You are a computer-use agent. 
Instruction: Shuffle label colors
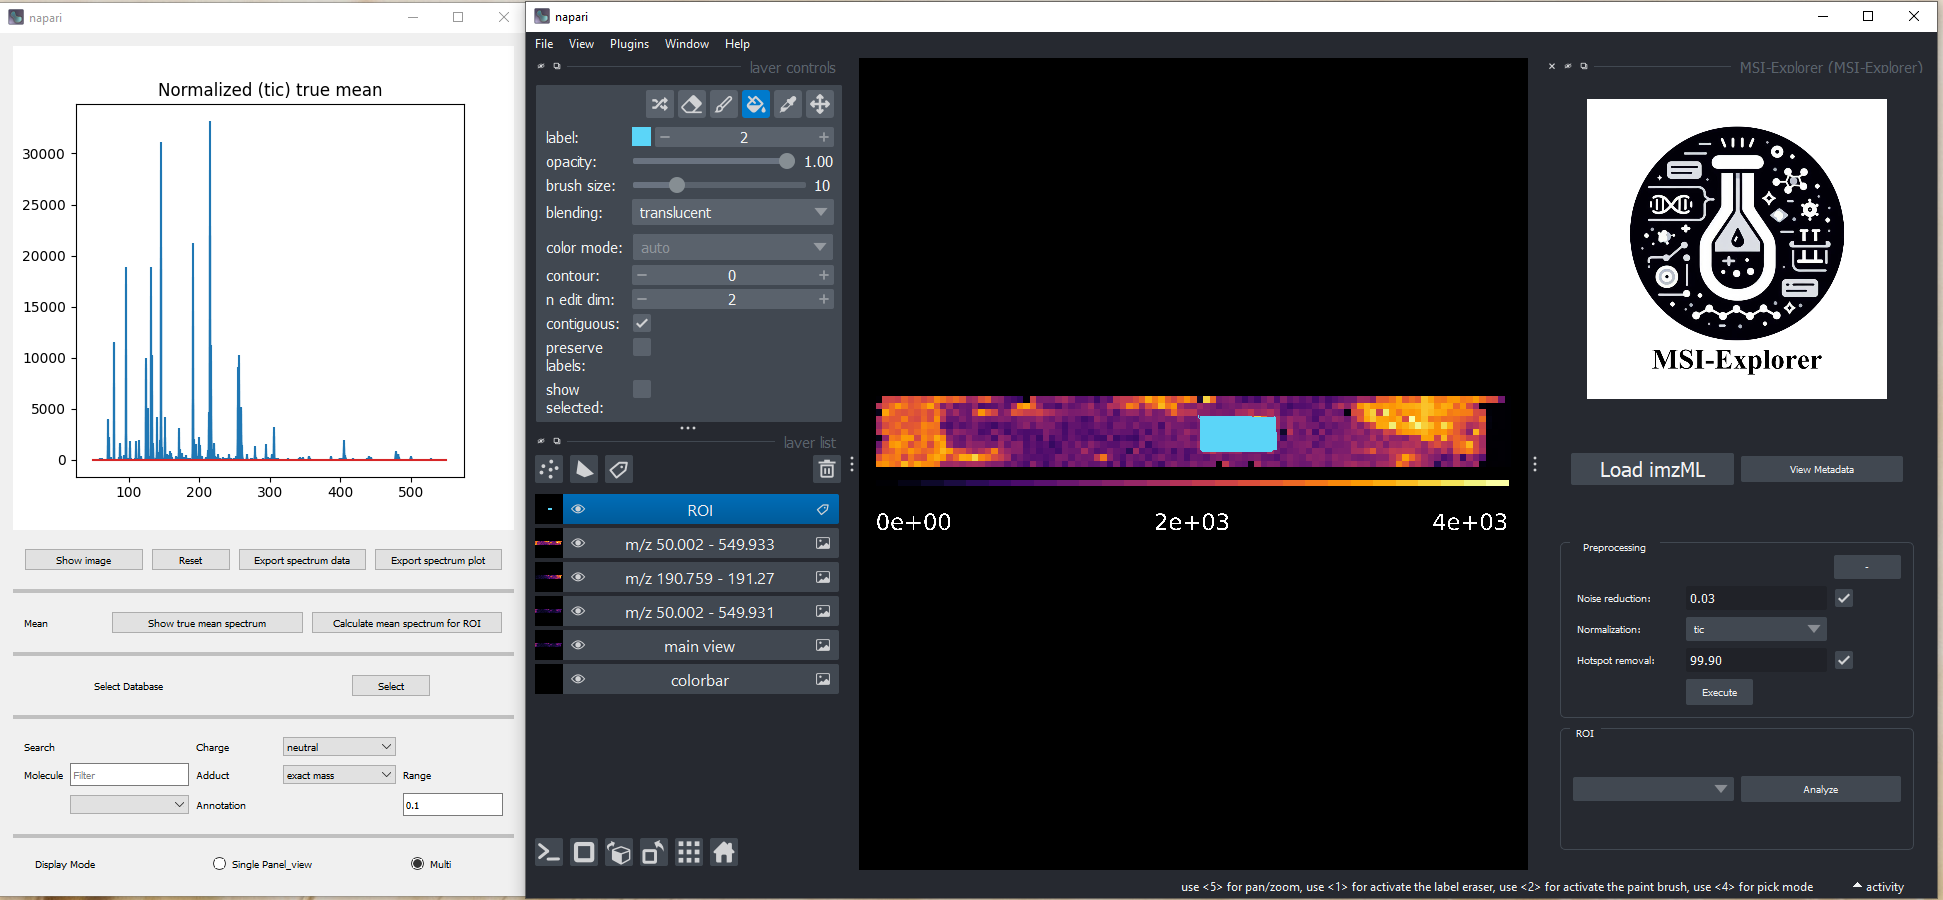[x=660, y=104]
